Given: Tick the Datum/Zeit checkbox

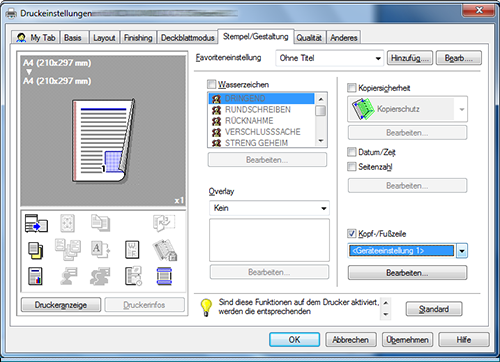Looking at the screenshot, I should click(352, 152).
